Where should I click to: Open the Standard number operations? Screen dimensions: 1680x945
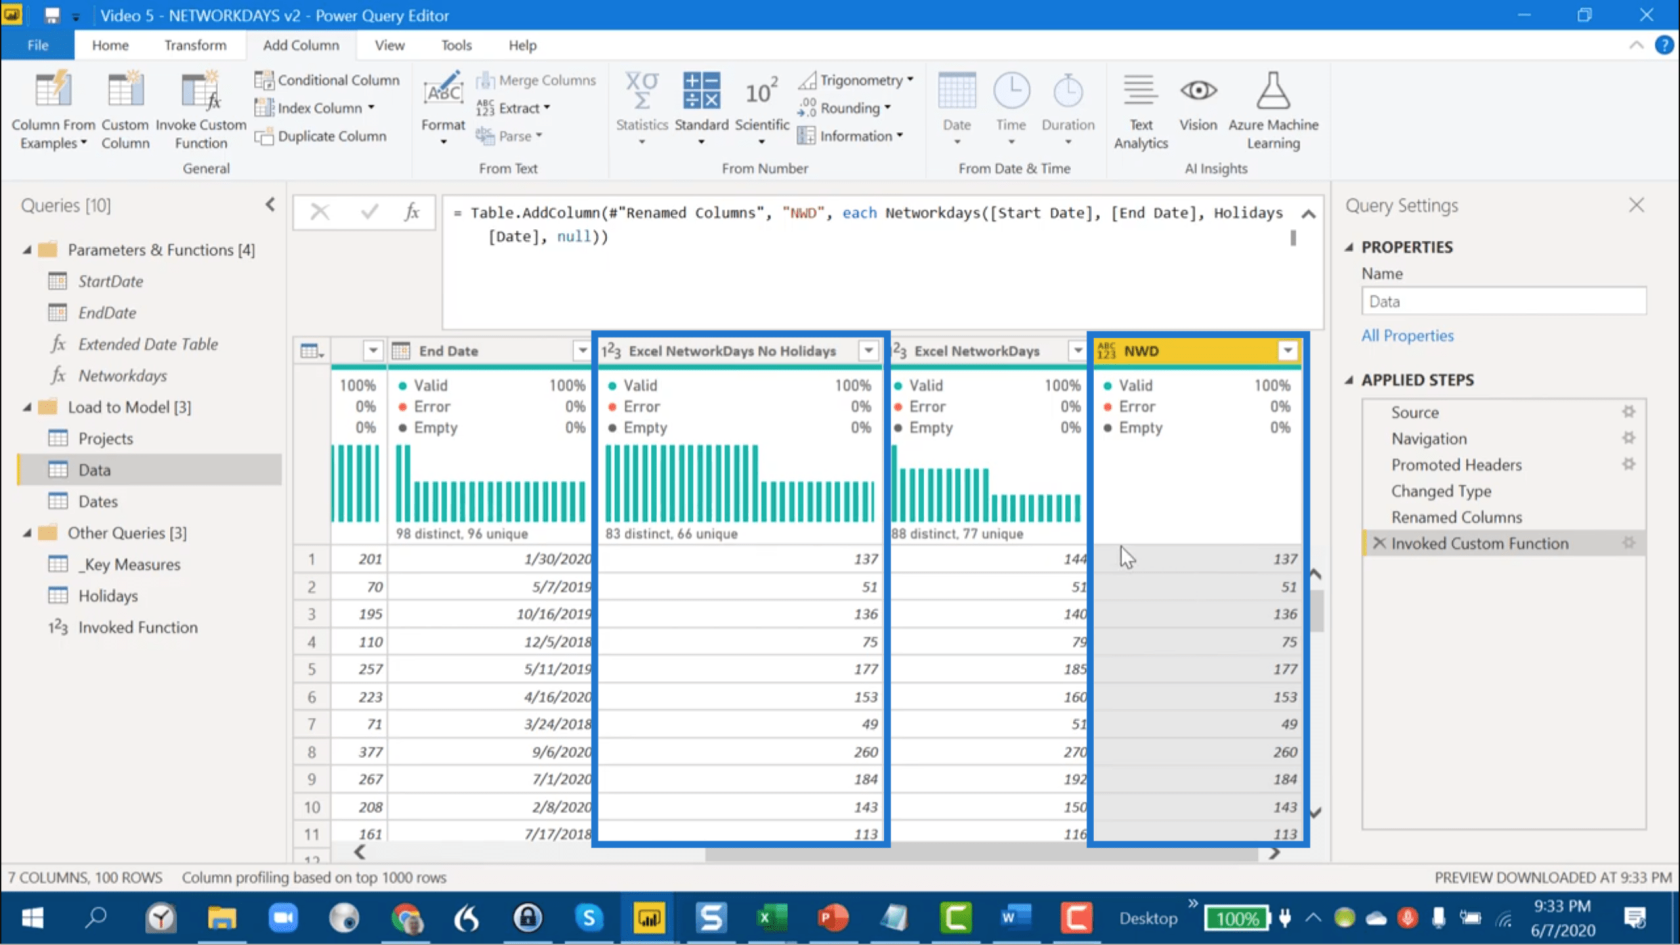[x=701, y=109]
